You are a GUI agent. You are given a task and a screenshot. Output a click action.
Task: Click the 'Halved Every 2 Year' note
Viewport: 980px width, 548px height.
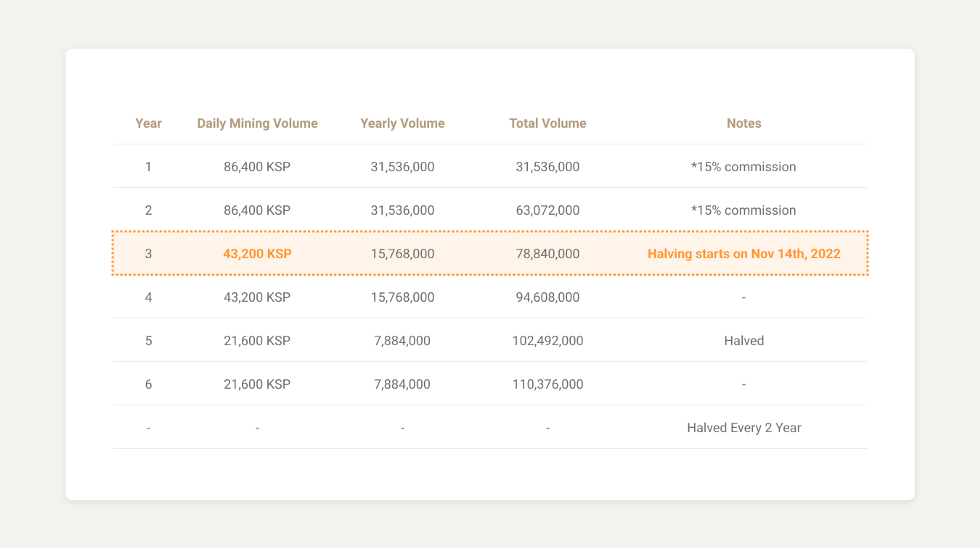[x=744, y=428]
